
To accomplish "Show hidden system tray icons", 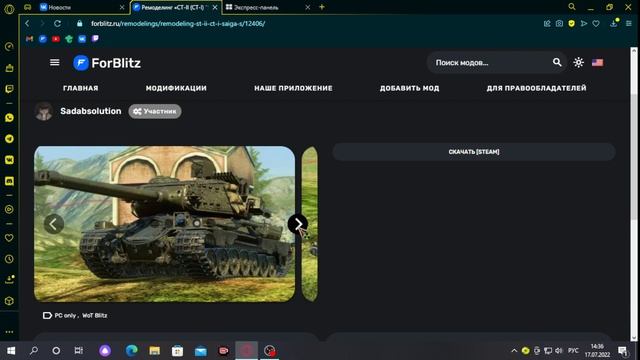I will click(514, 351).
